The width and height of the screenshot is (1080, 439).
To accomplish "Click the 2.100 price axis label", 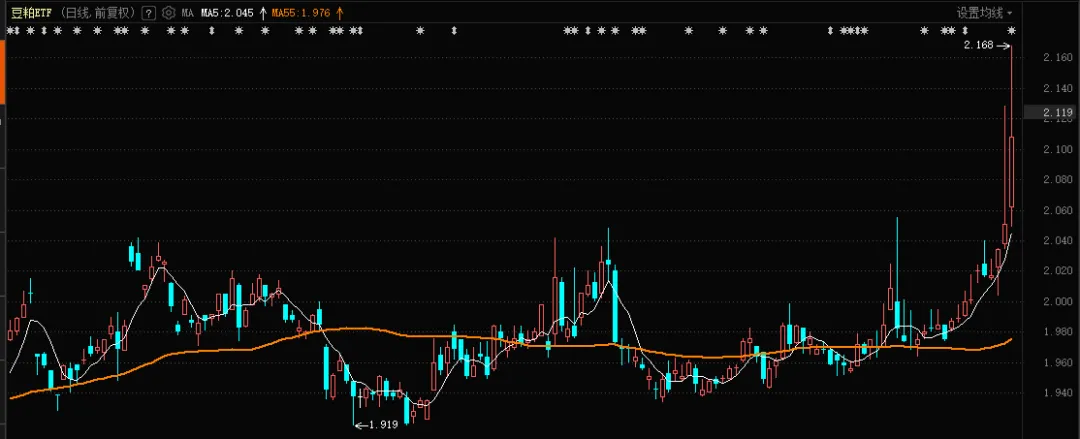I will pos(1058,149).
